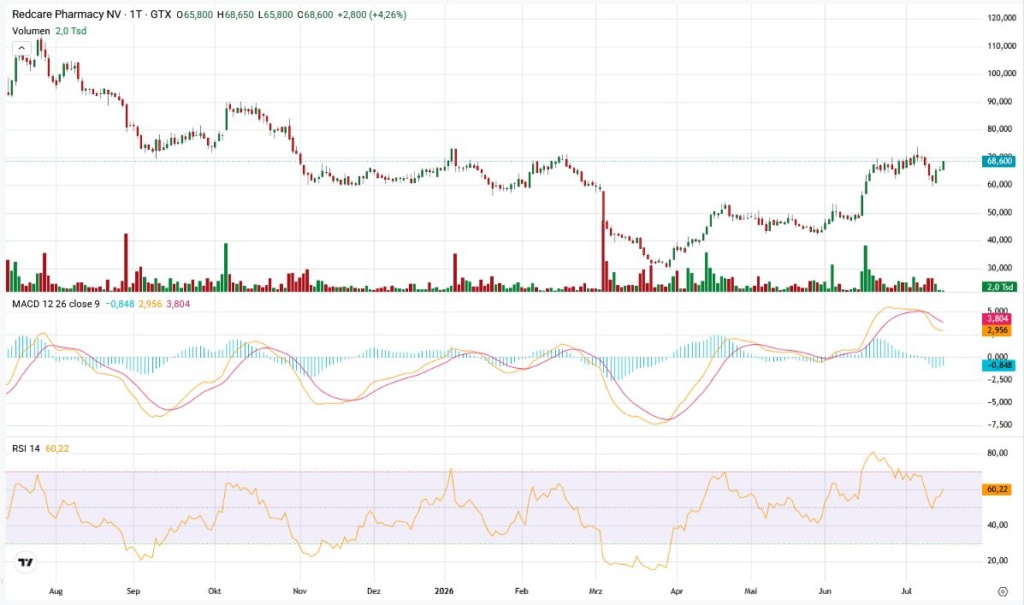The width and height of the screenshot is (1024, 605).
Task: Click the Dez label on time axis
Action: coord(374,591)
